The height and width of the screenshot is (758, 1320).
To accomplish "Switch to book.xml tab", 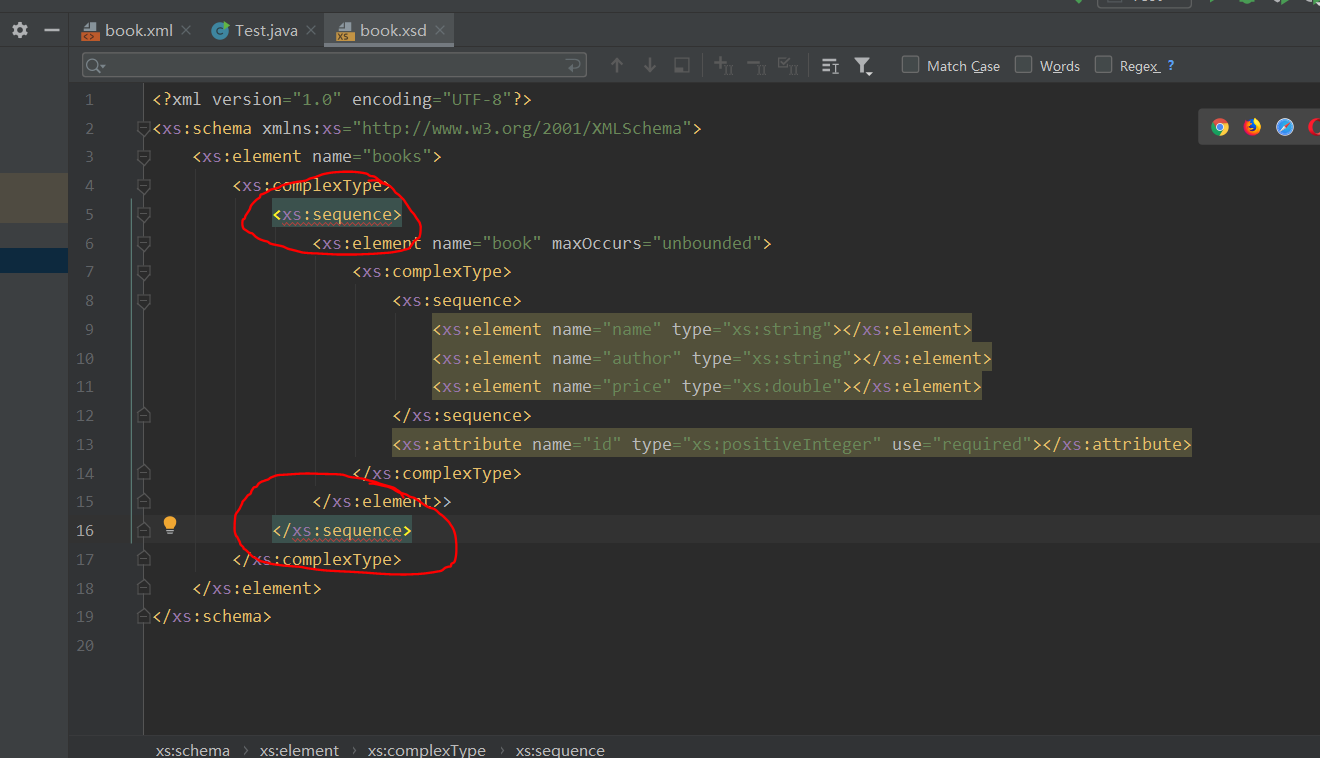I will [x=138, y=31].
